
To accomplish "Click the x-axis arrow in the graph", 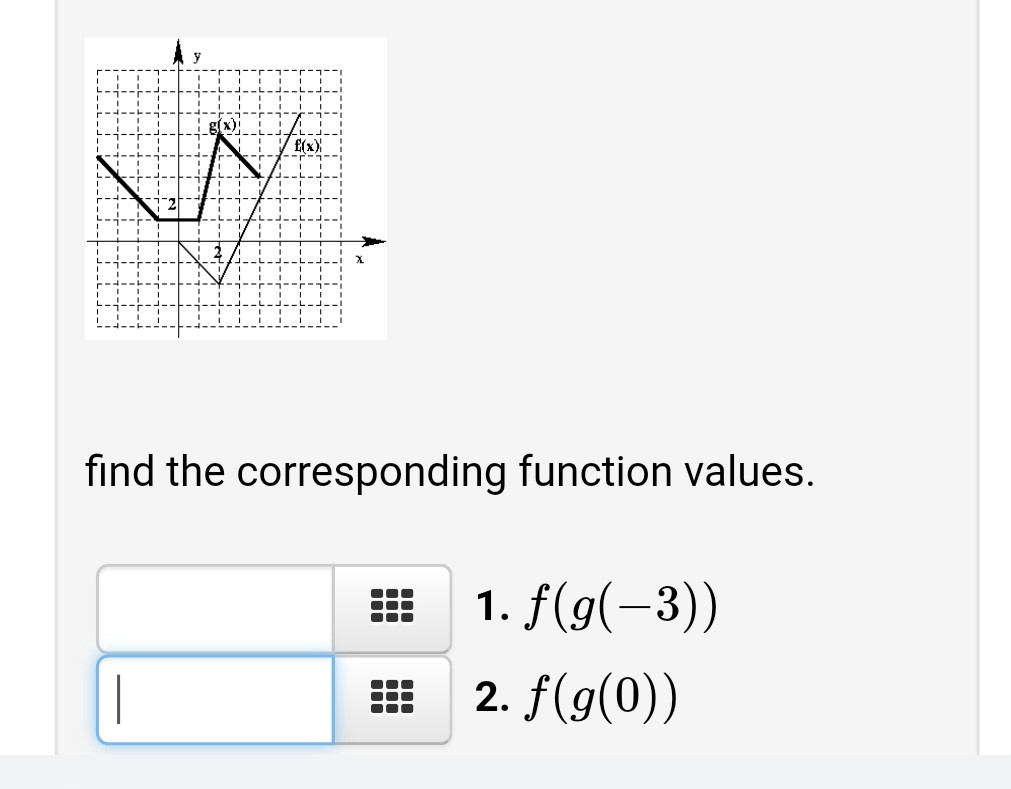I will (x=371, y=240).
